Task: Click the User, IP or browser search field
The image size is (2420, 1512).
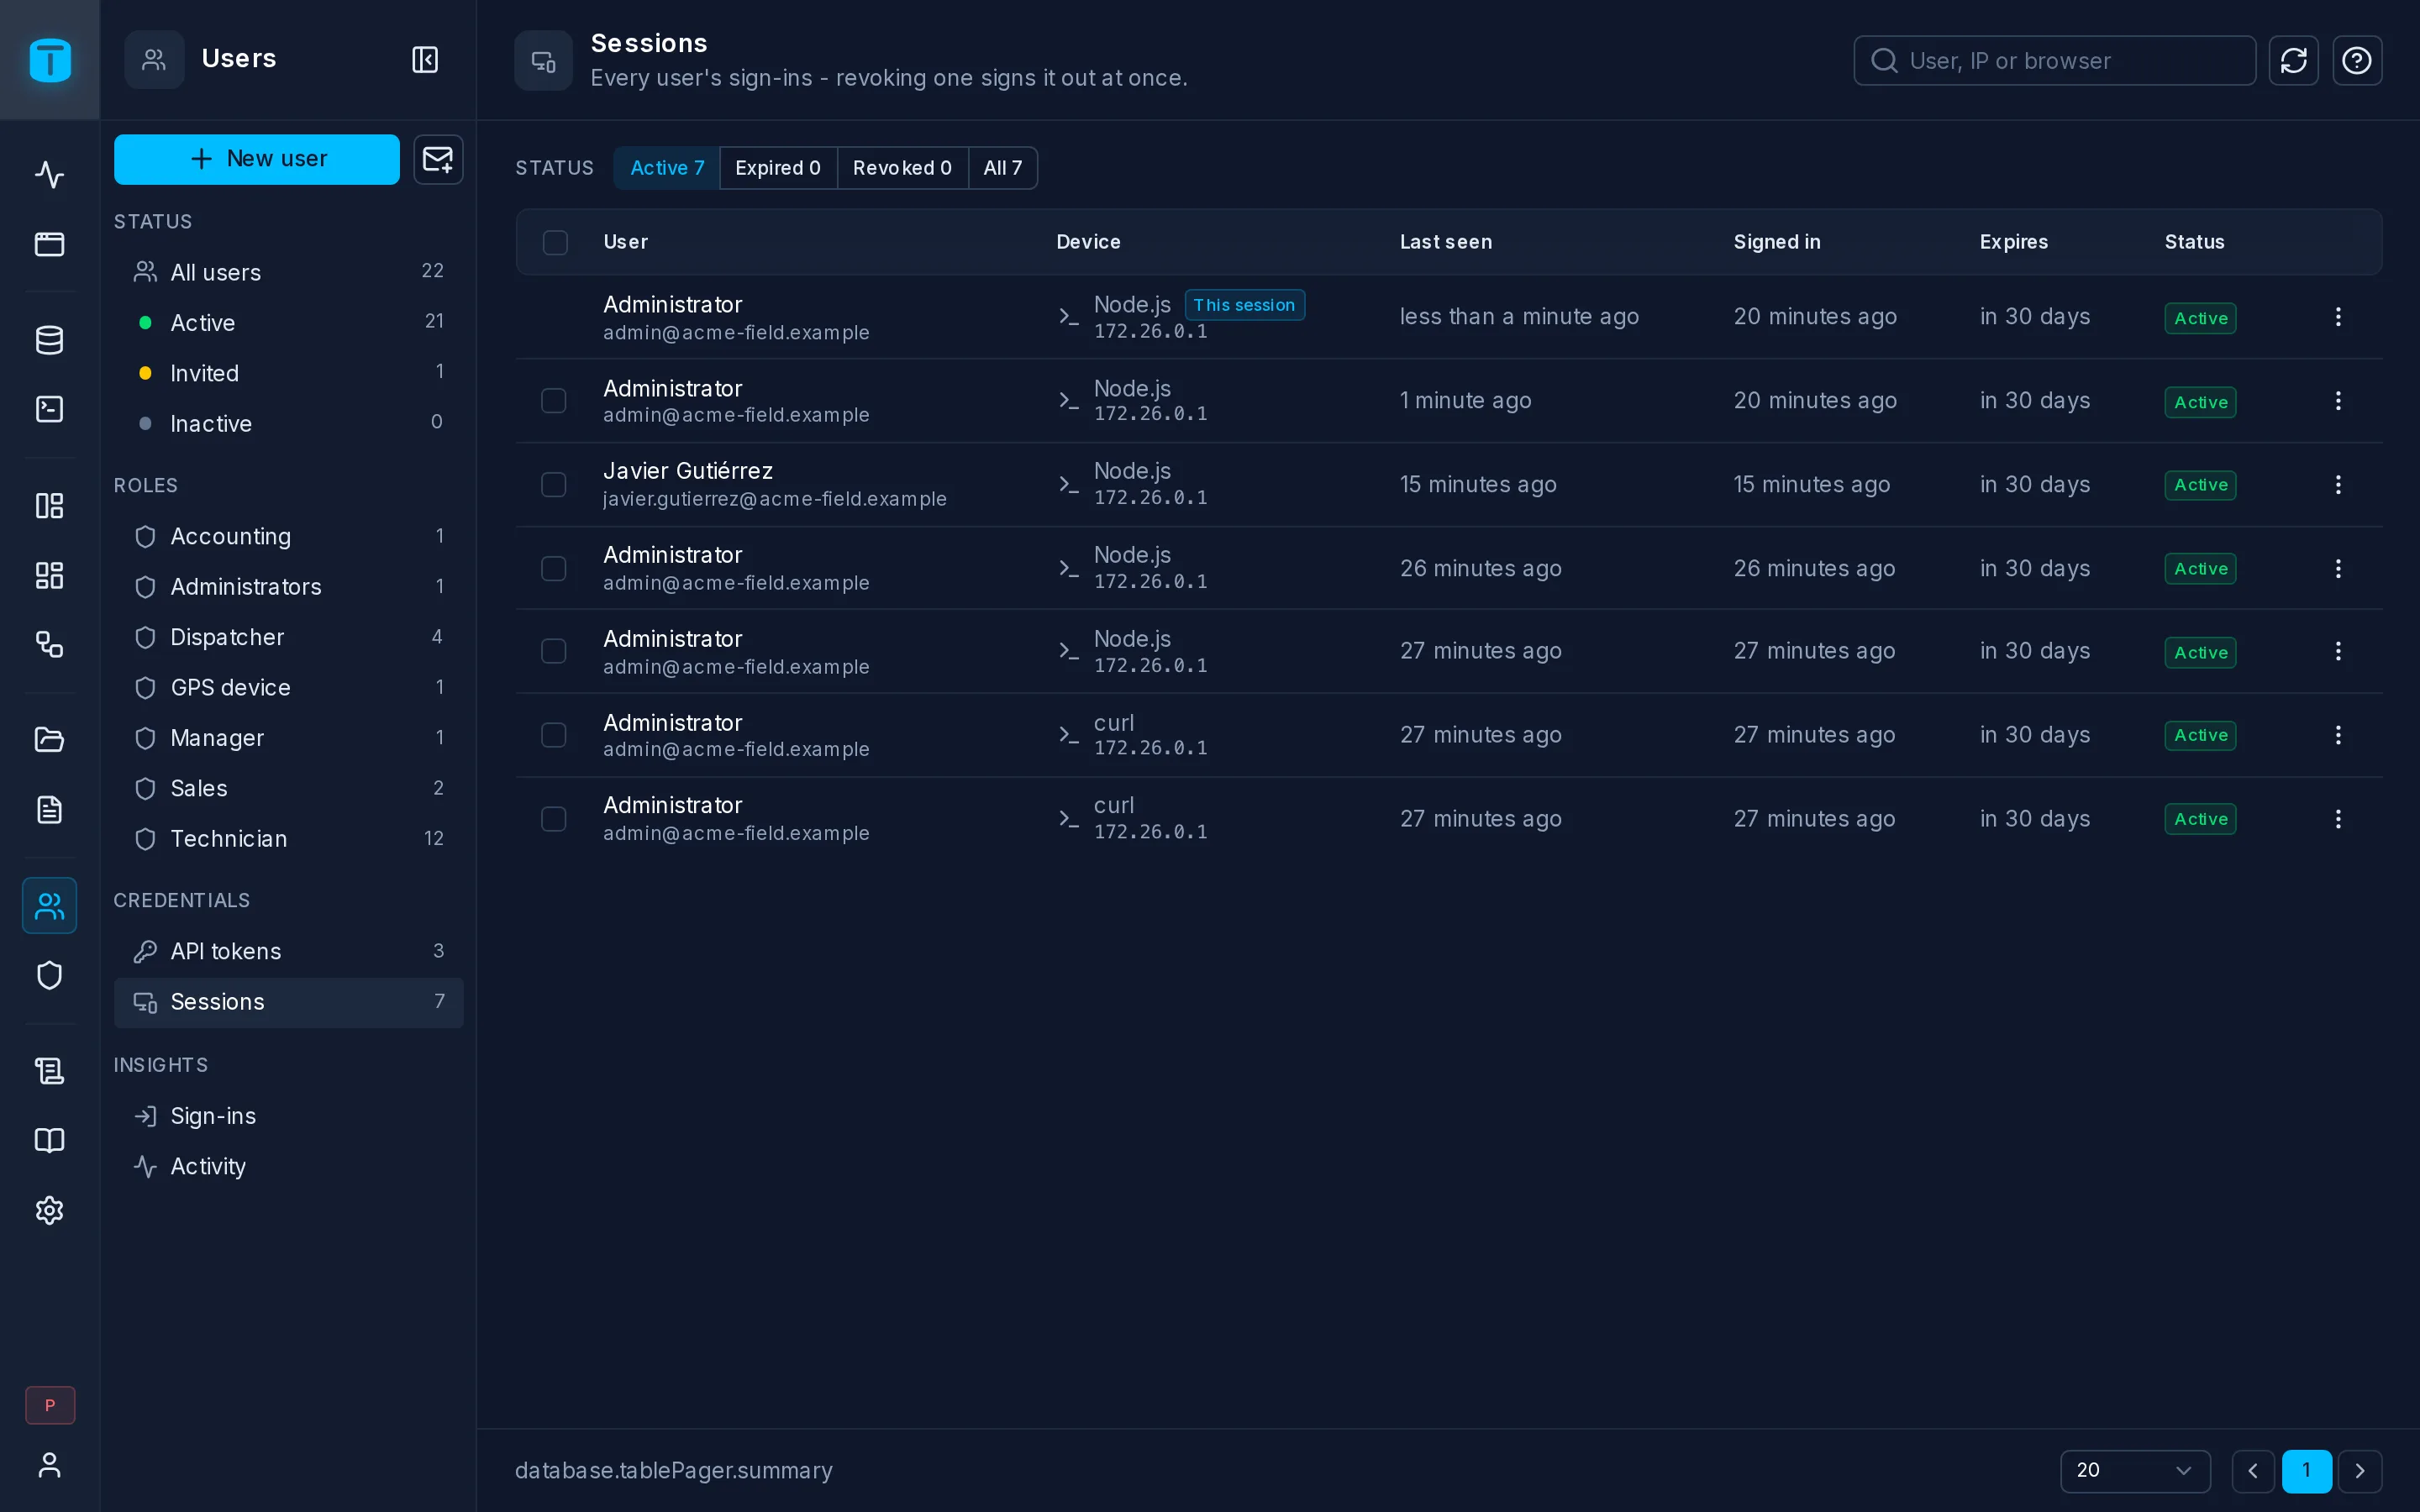Action: [x=2054, y=61]
